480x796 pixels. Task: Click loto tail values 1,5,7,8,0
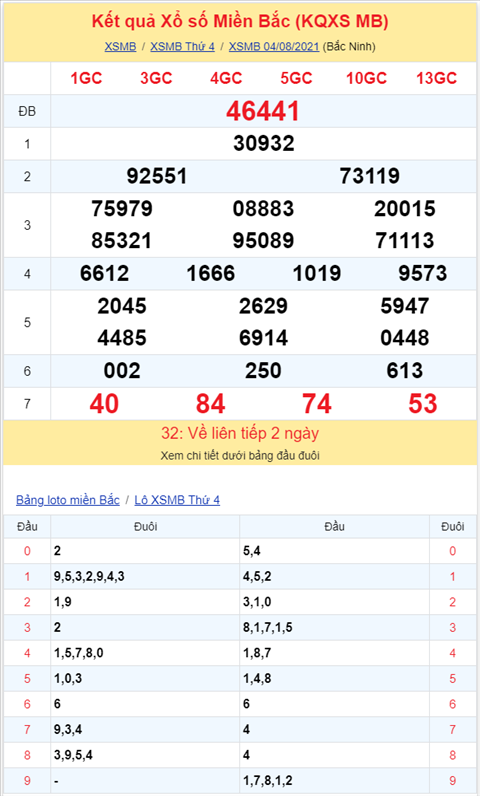[x=79, y=653]
